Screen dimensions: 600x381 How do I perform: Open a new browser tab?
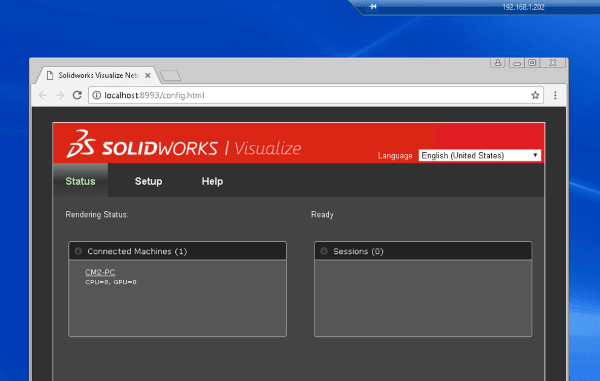point(170,76)
